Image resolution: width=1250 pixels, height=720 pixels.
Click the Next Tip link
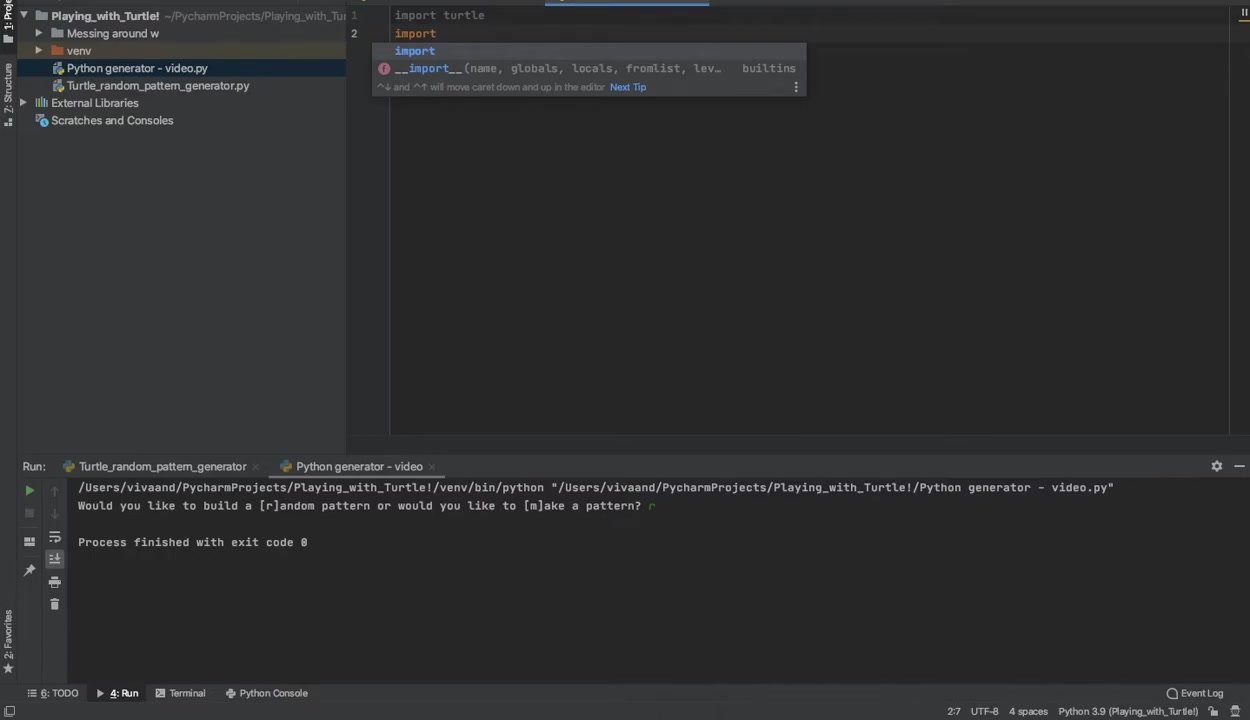627,87
